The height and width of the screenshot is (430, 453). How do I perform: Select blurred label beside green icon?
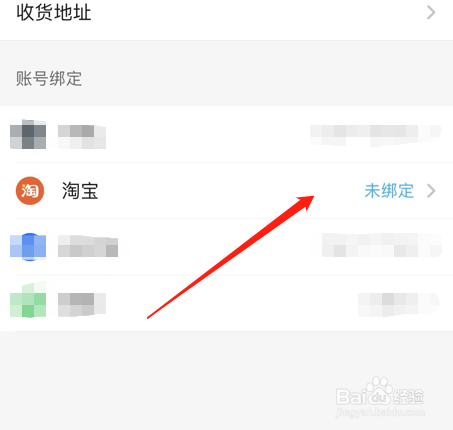click(x=82, y=304)
